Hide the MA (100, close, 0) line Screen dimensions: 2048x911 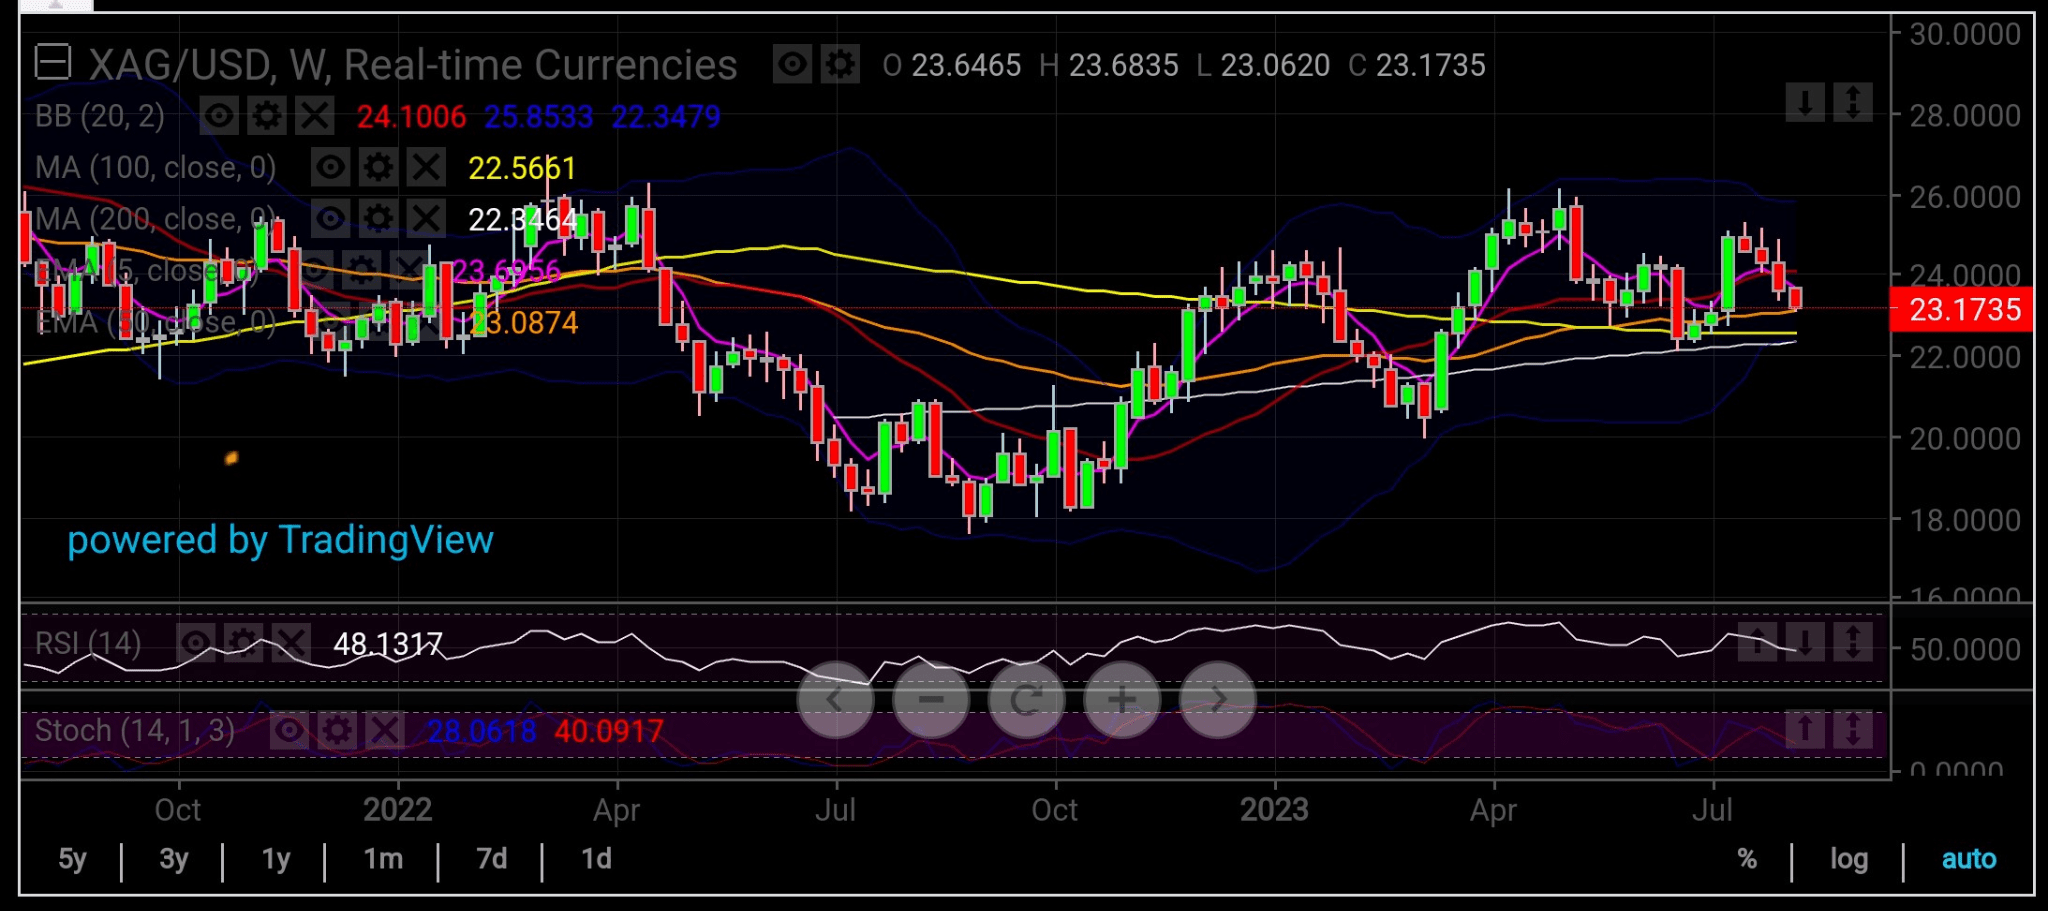[x=330, y=167]
